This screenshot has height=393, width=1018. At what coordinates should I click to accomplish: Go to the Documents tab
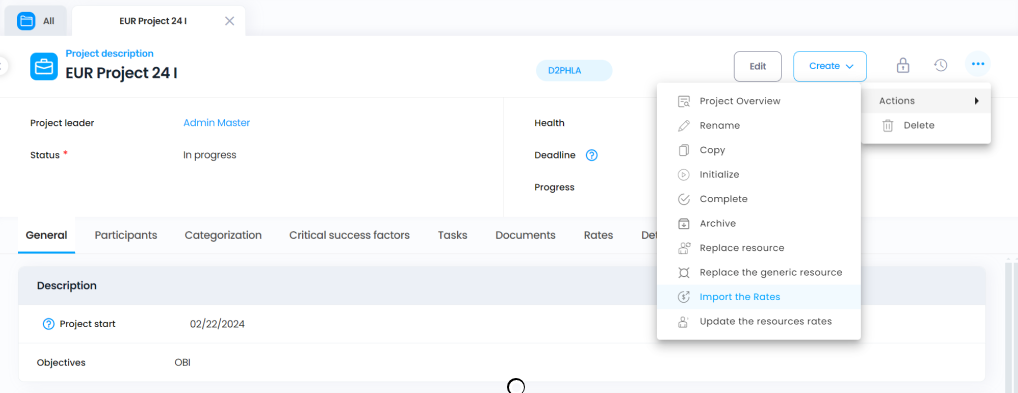(x=525, y=235)
